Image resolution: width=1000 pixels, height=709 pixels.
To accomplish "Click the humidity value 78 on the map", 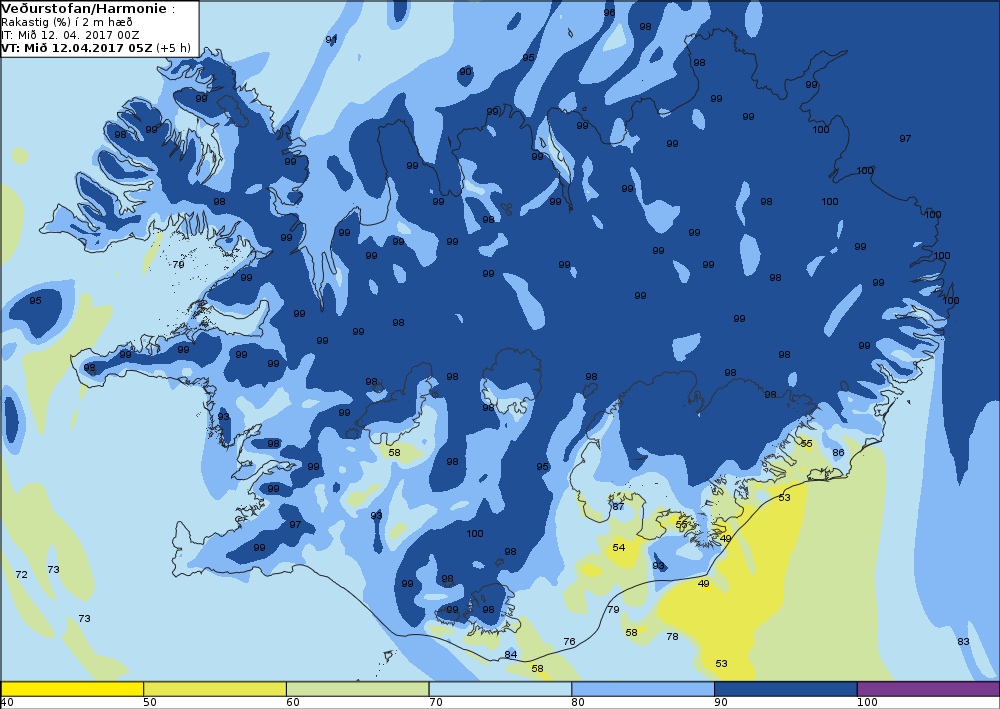I will coord(672,636).
